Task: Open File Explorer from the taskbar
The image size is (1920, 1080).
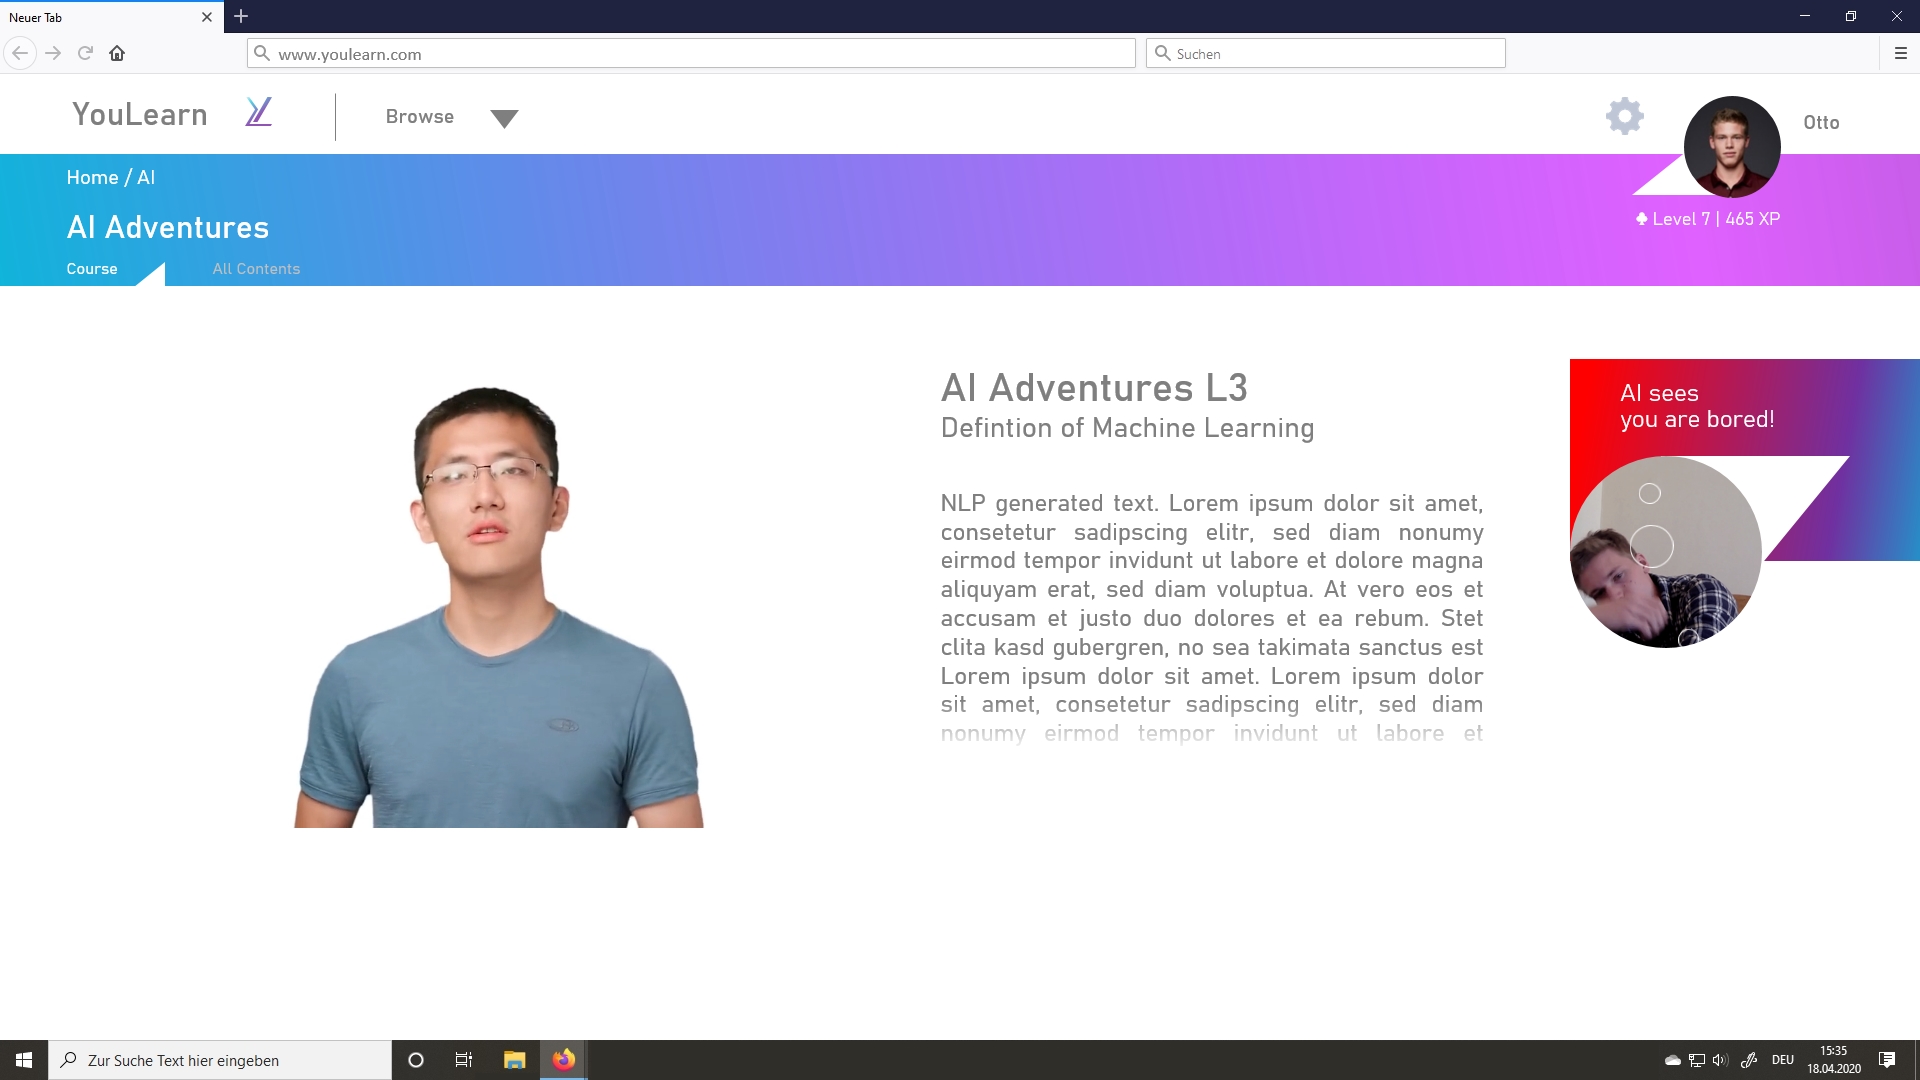Action: click(x=514, y=1060)
